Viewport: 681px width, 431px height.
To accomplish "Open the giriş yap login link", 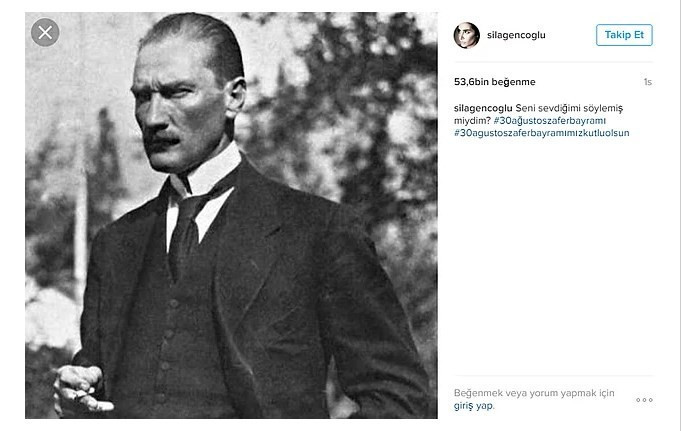I will pyautogui.click(x=473, y=406).
